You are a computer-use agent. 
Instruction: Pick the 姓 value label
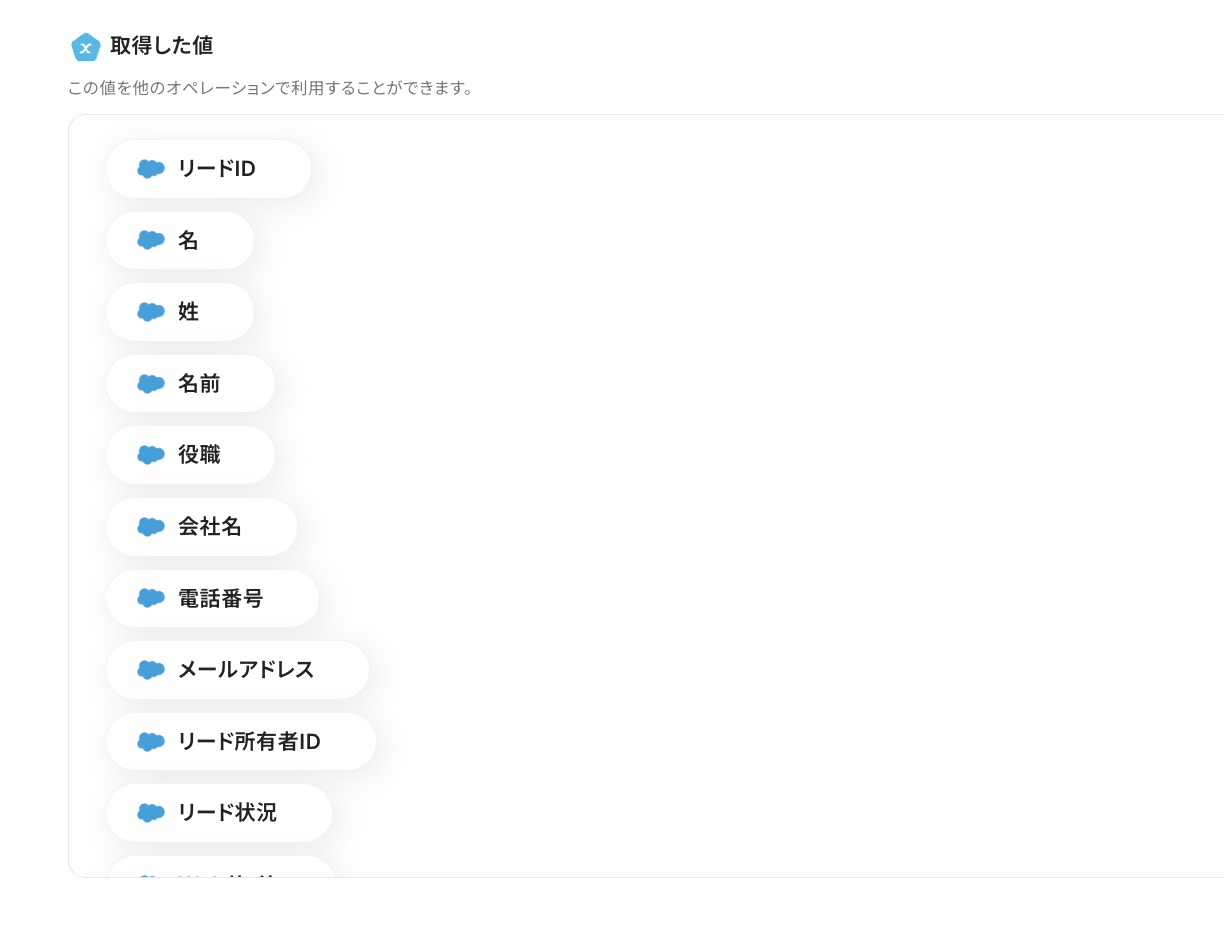click(188, 312)
